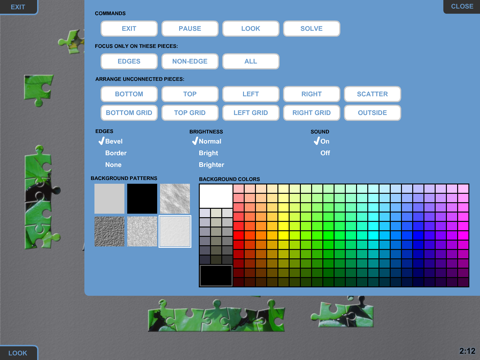480x360 pixels.
Task: Select the solid black background pattern
Action: pyautogui.click(x=142, y=199)
